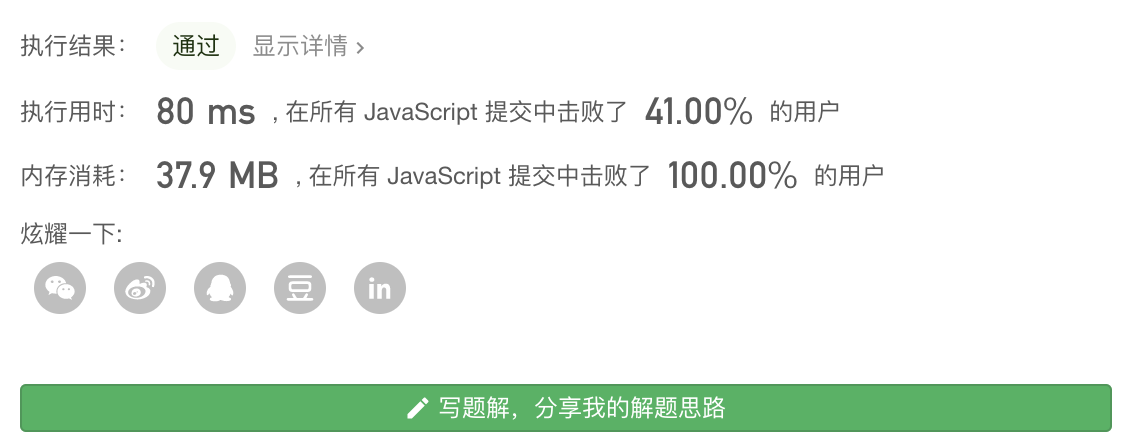Click the QQ penguin share icon
The image size is (1126, 444).
[x=220, y=288]
